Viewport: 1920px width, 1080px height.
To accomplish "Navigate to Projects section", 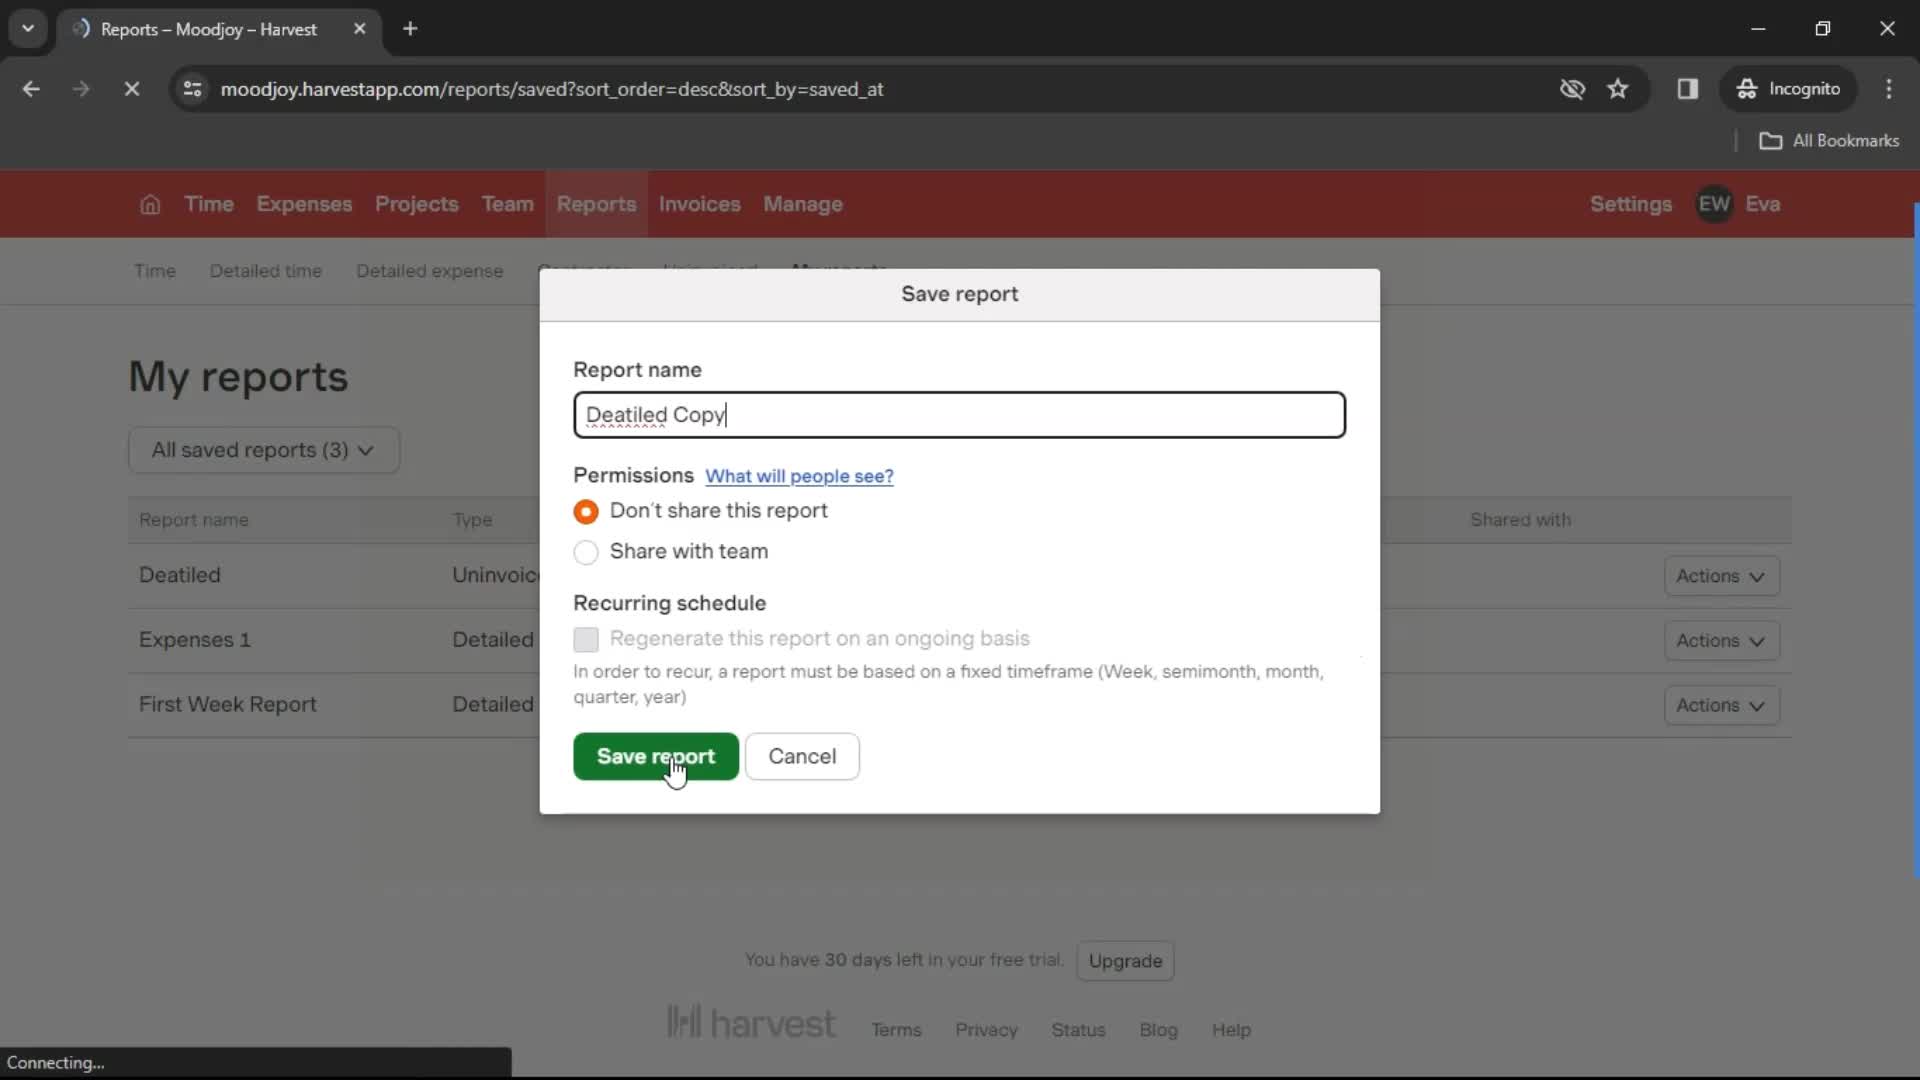I will click(417, 204).
